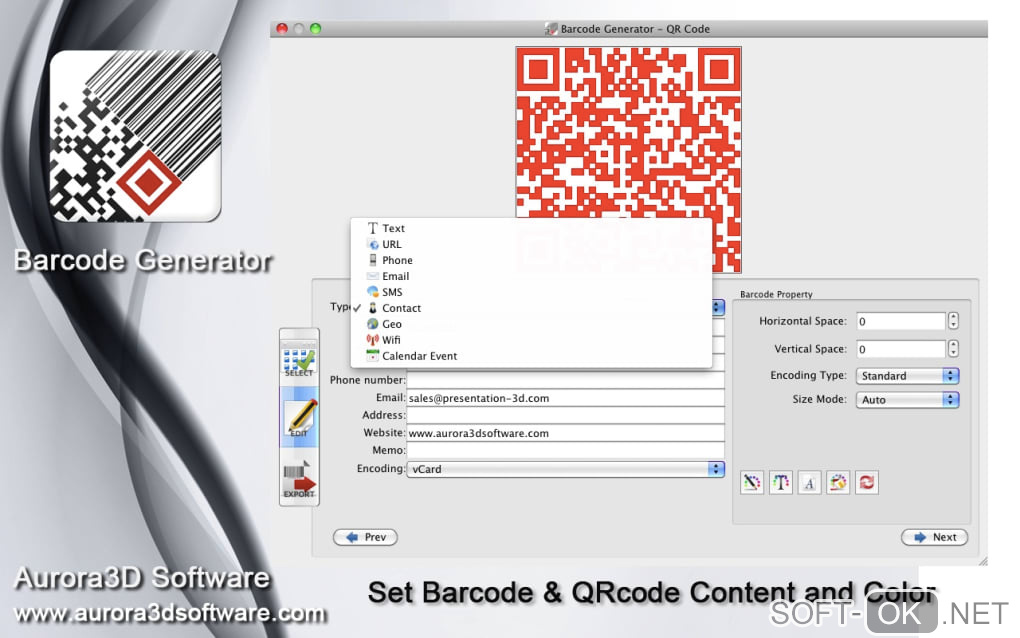Viewport: 1020px width, 638px height.
Task: Click the font 'A' settings icon
Action: pyautogui.click(x=809, y=483)
